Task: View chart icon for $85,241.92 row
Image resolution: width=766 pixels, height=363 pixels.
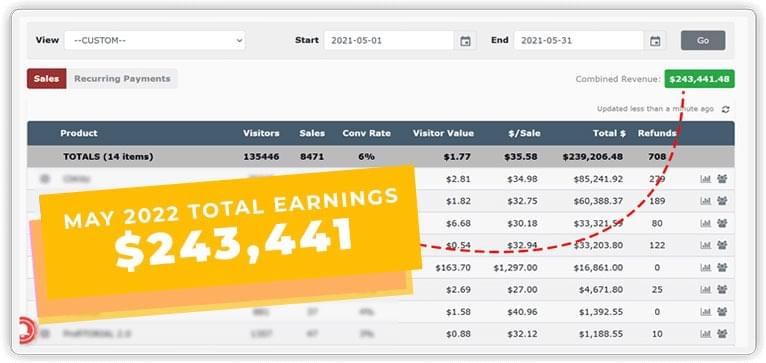Action: point(705,179)
